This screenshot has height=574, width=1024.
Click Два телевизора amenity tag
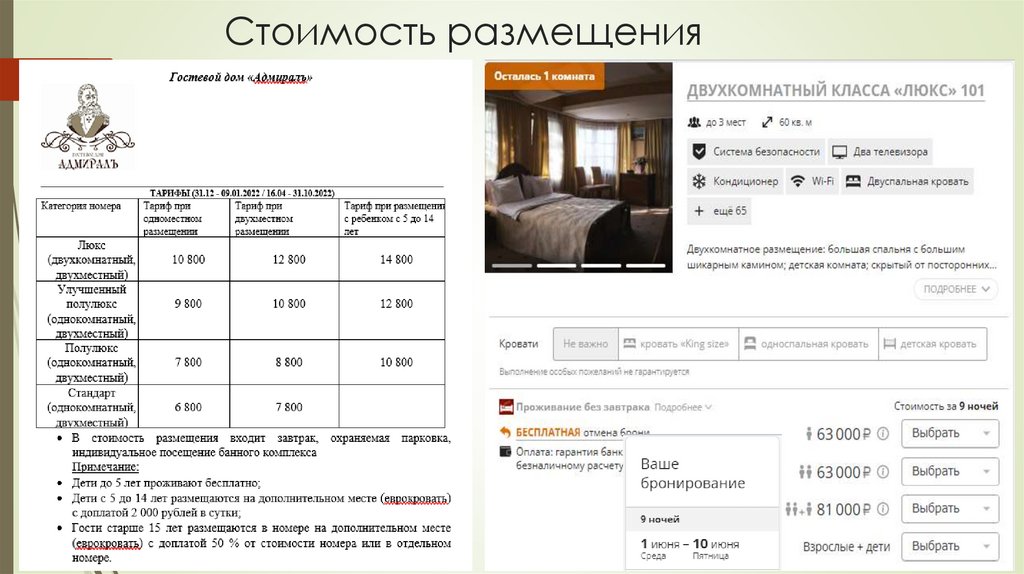coord(880,151)
